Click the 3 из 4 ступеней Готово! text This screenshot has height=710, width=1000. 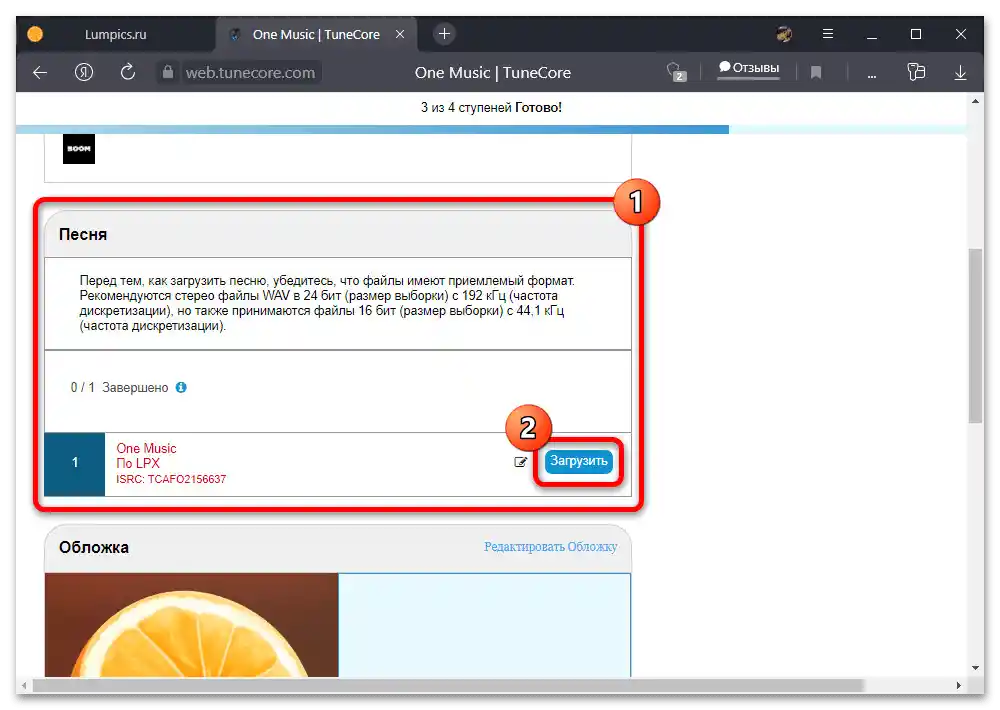(x=491, y=107)
